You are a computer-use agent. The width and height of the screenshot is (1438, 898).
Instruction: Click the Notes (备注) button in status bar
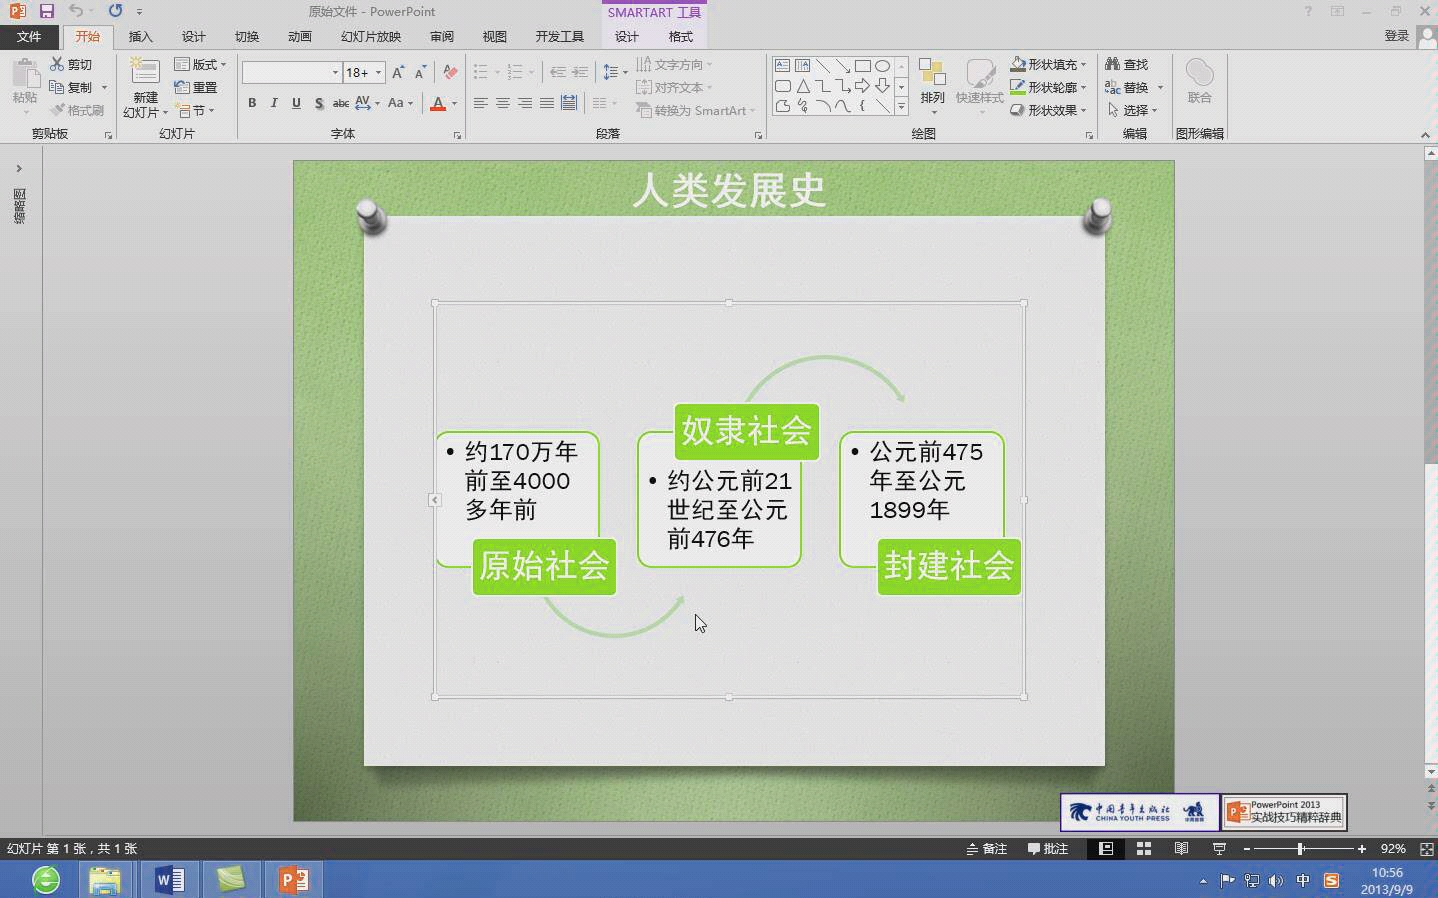click(x=987, y=848)
